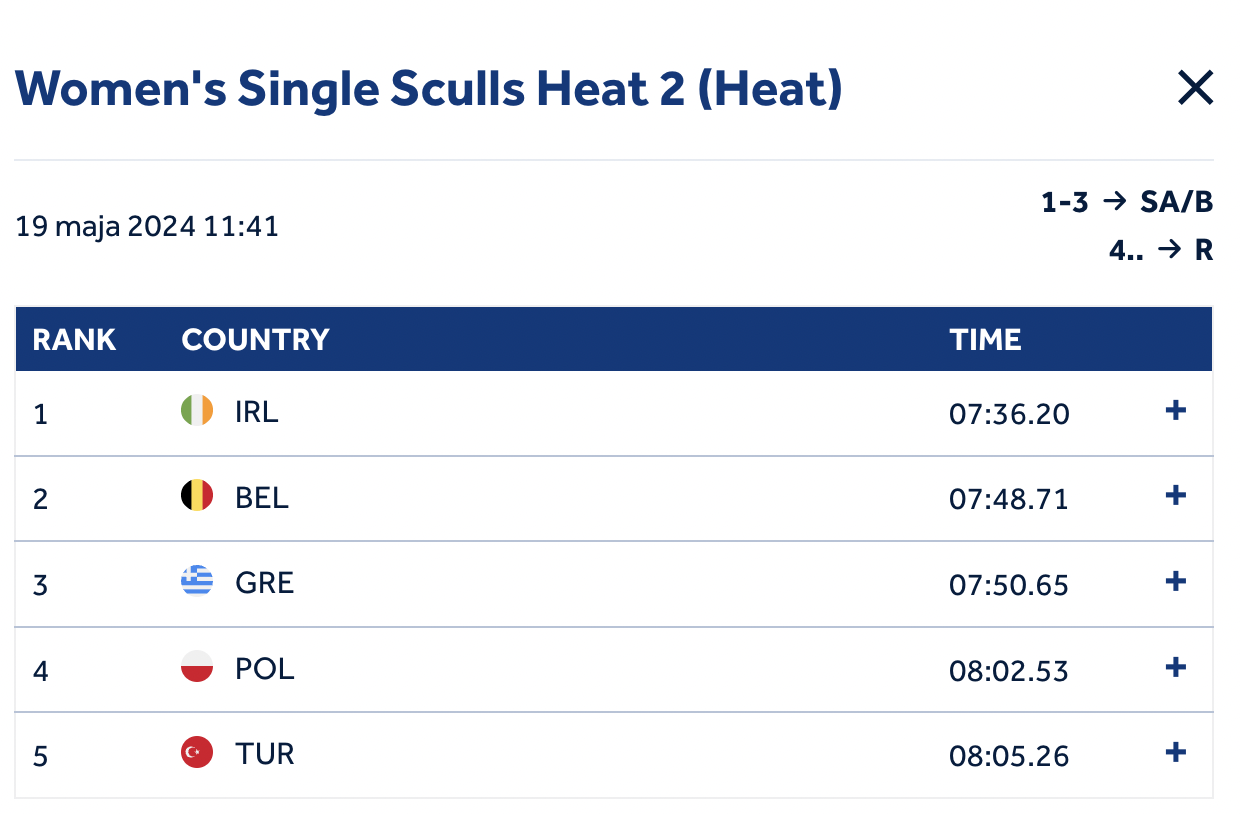This screenshot has height=814, width=1240.
Task: Expand the GRE row details with plus
Action: click(1176, 582)
